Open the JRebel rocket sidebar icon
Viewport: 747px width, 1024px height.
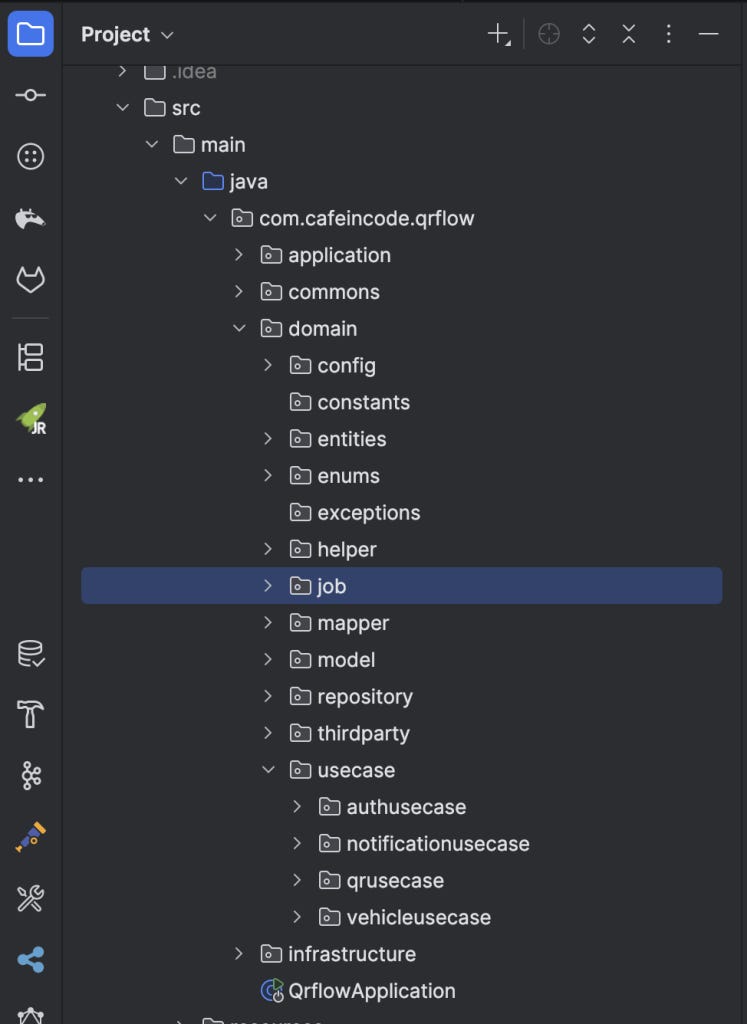tap(31, 419)
